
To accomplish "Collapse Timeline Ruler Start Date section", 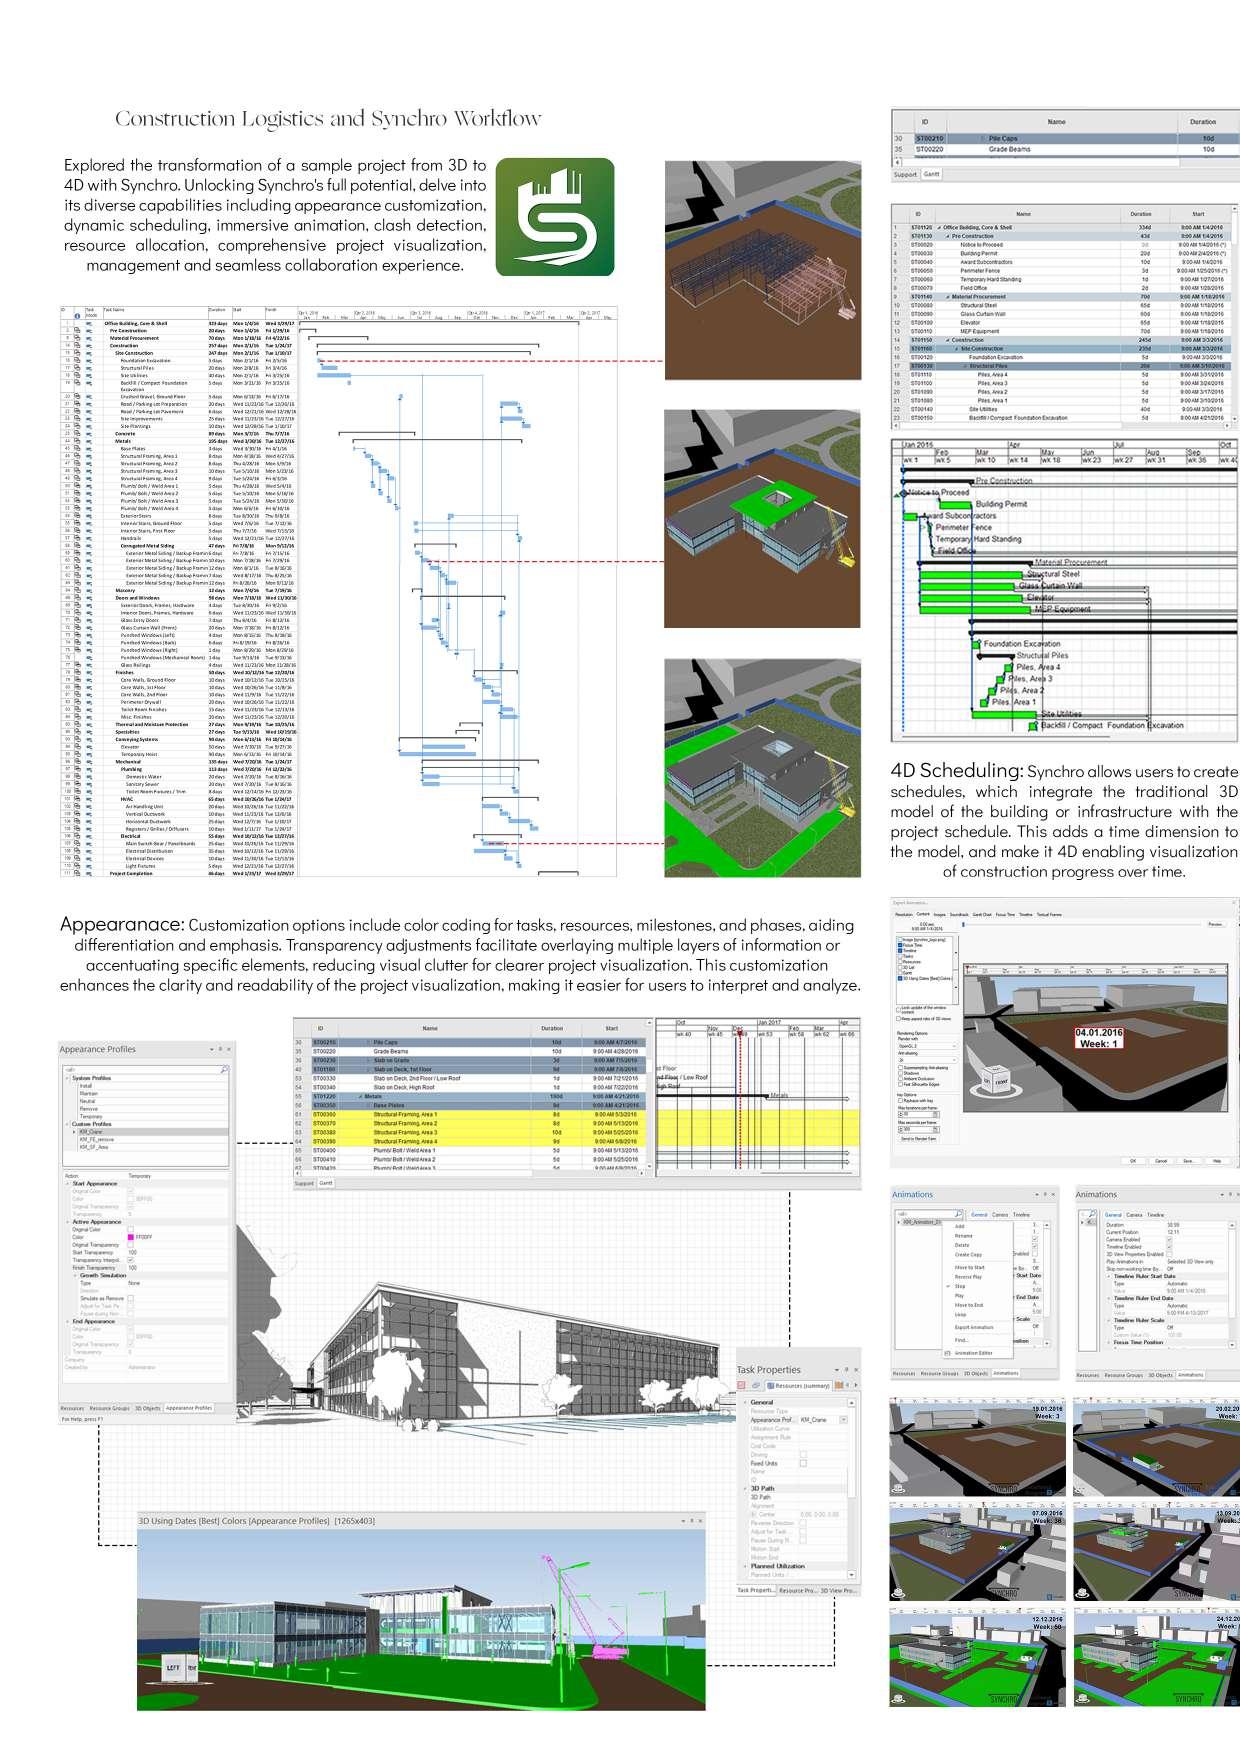I will [1108, 1276].
